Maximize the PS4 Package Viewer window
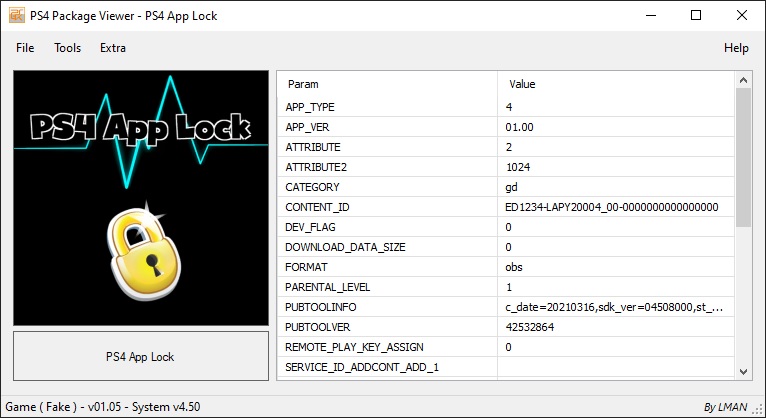 click(x=696, y=16)
